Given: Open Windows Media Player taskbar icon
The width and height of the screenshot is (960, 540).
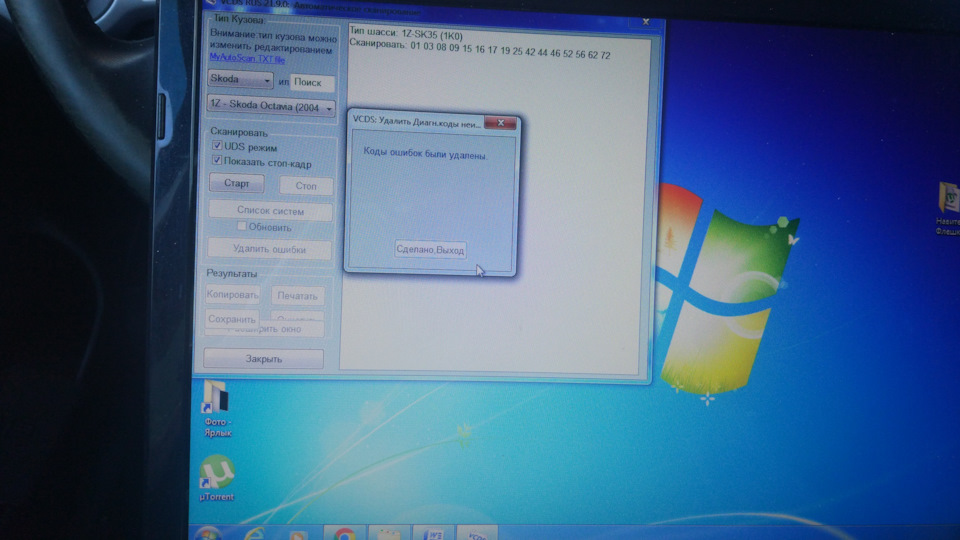Looking at the screenshot, I should [x=298, y=535].
